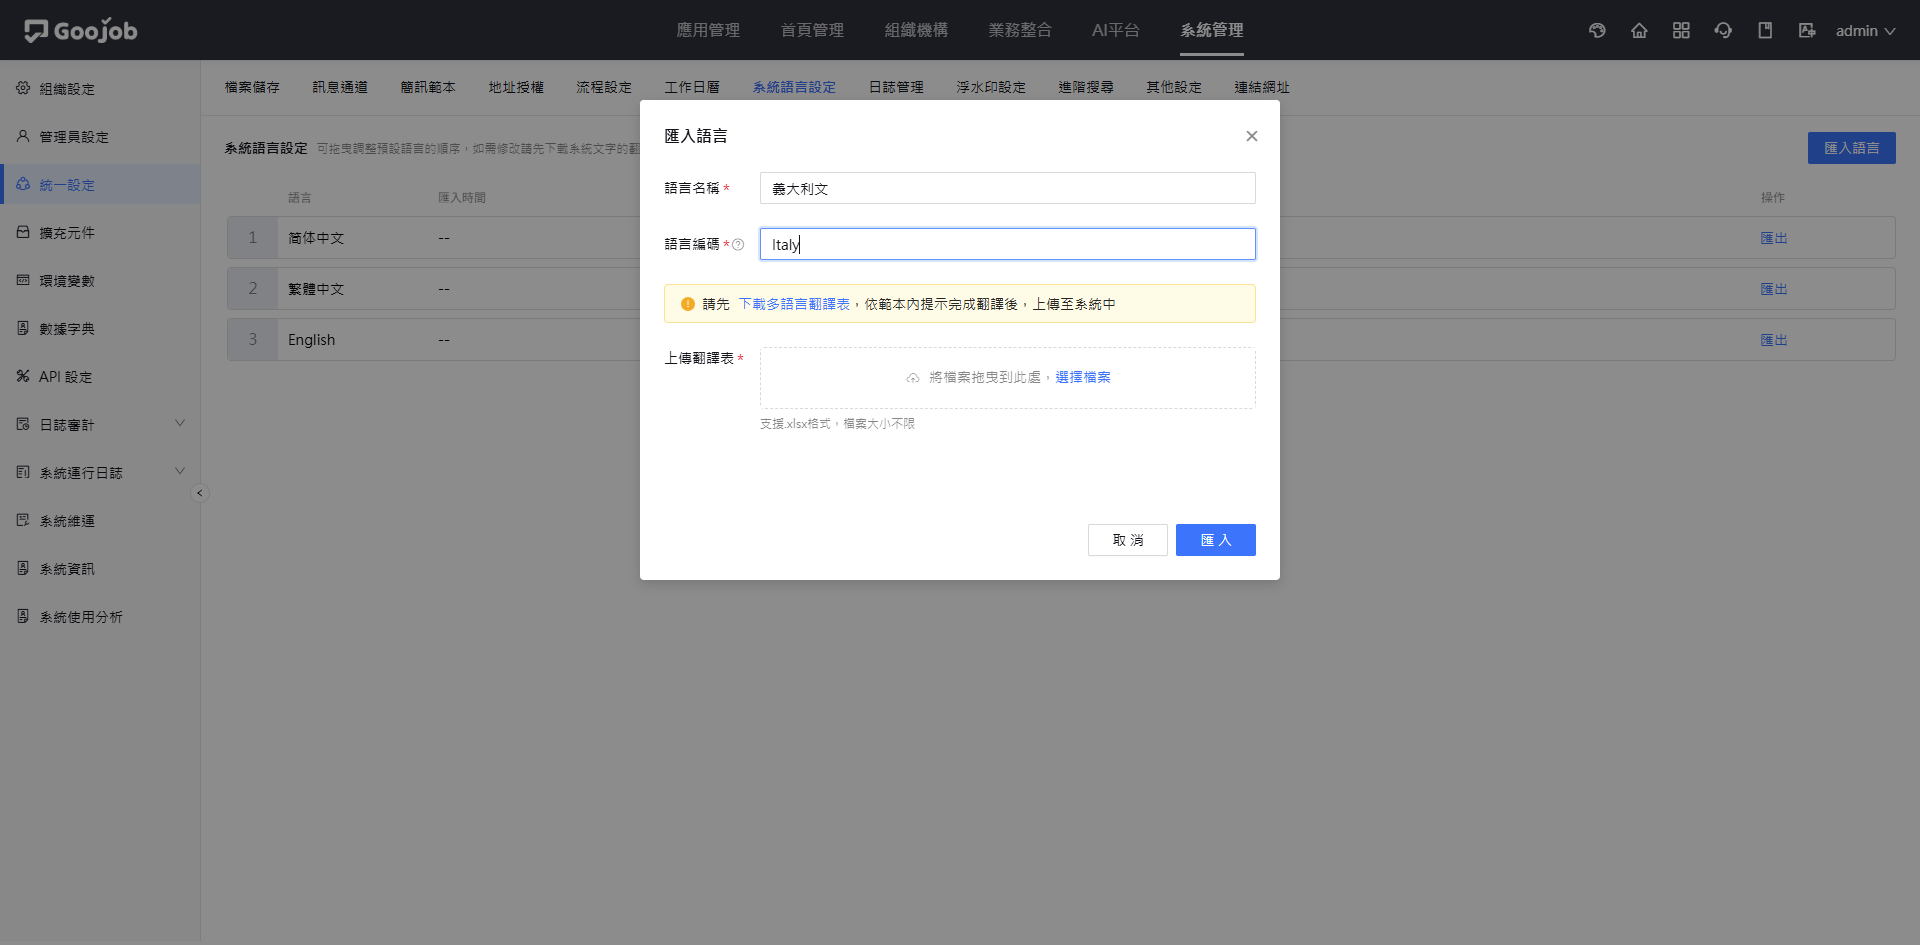The width and height of the screenshot is (1920, 945).
Task: Open AI平台 top menu
Action: click(x=1116, y=30)
